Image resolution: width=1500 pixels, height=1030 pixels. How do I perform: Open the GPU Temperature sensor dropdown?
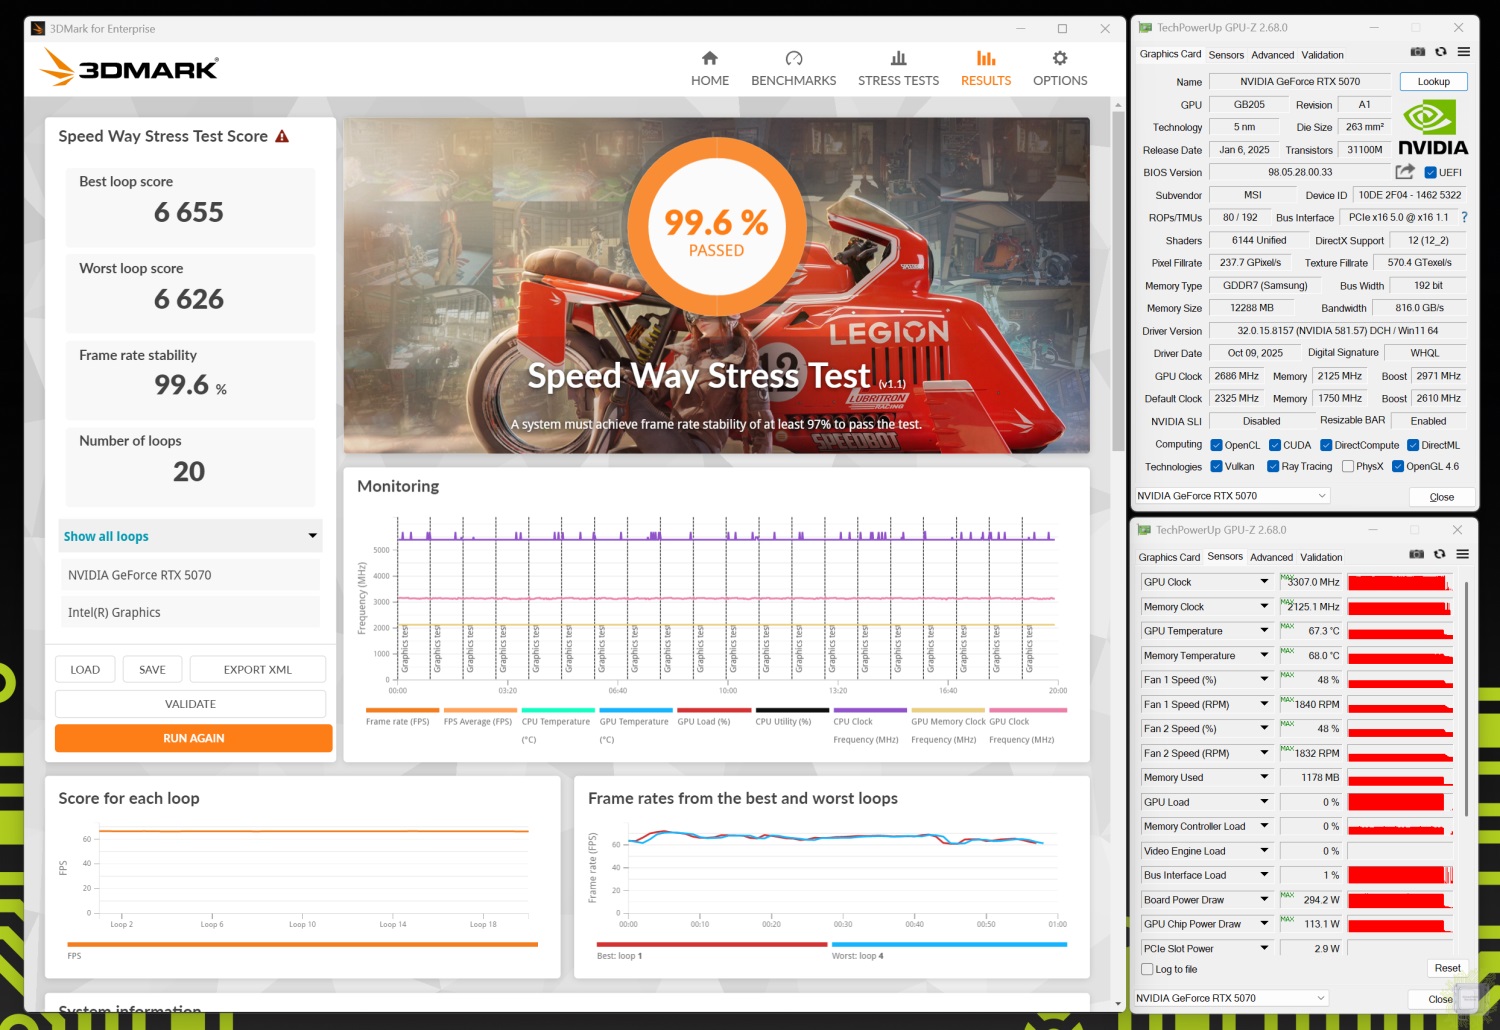click(x=1264, y=631)
